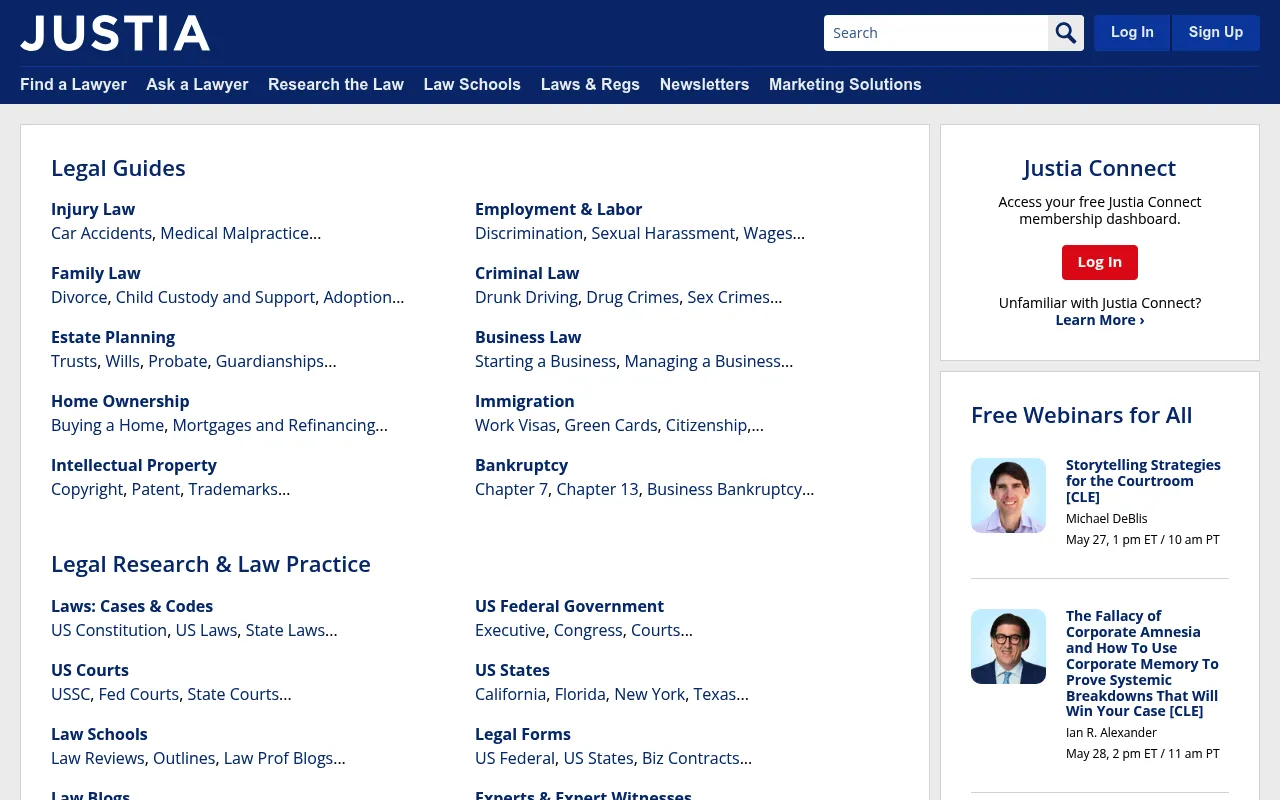This screenshot has height=800, width=1280.
Task: Open the Family Law guide
Action: pos(96,273)
